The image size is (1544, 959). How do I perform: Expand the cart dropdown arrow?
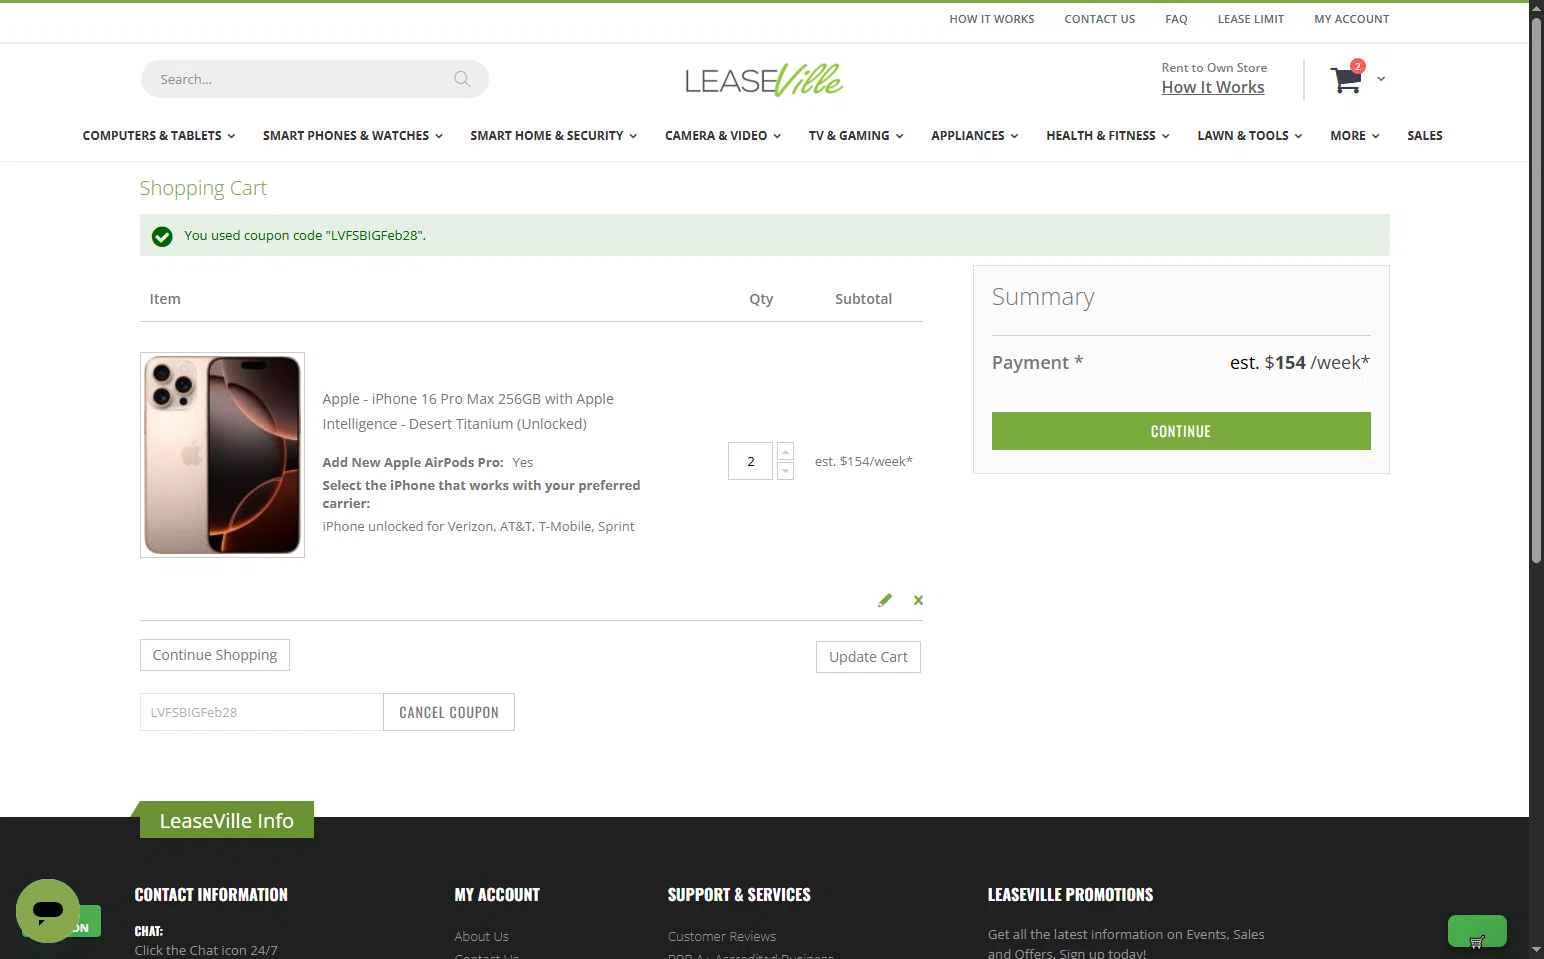(1381, 79)
